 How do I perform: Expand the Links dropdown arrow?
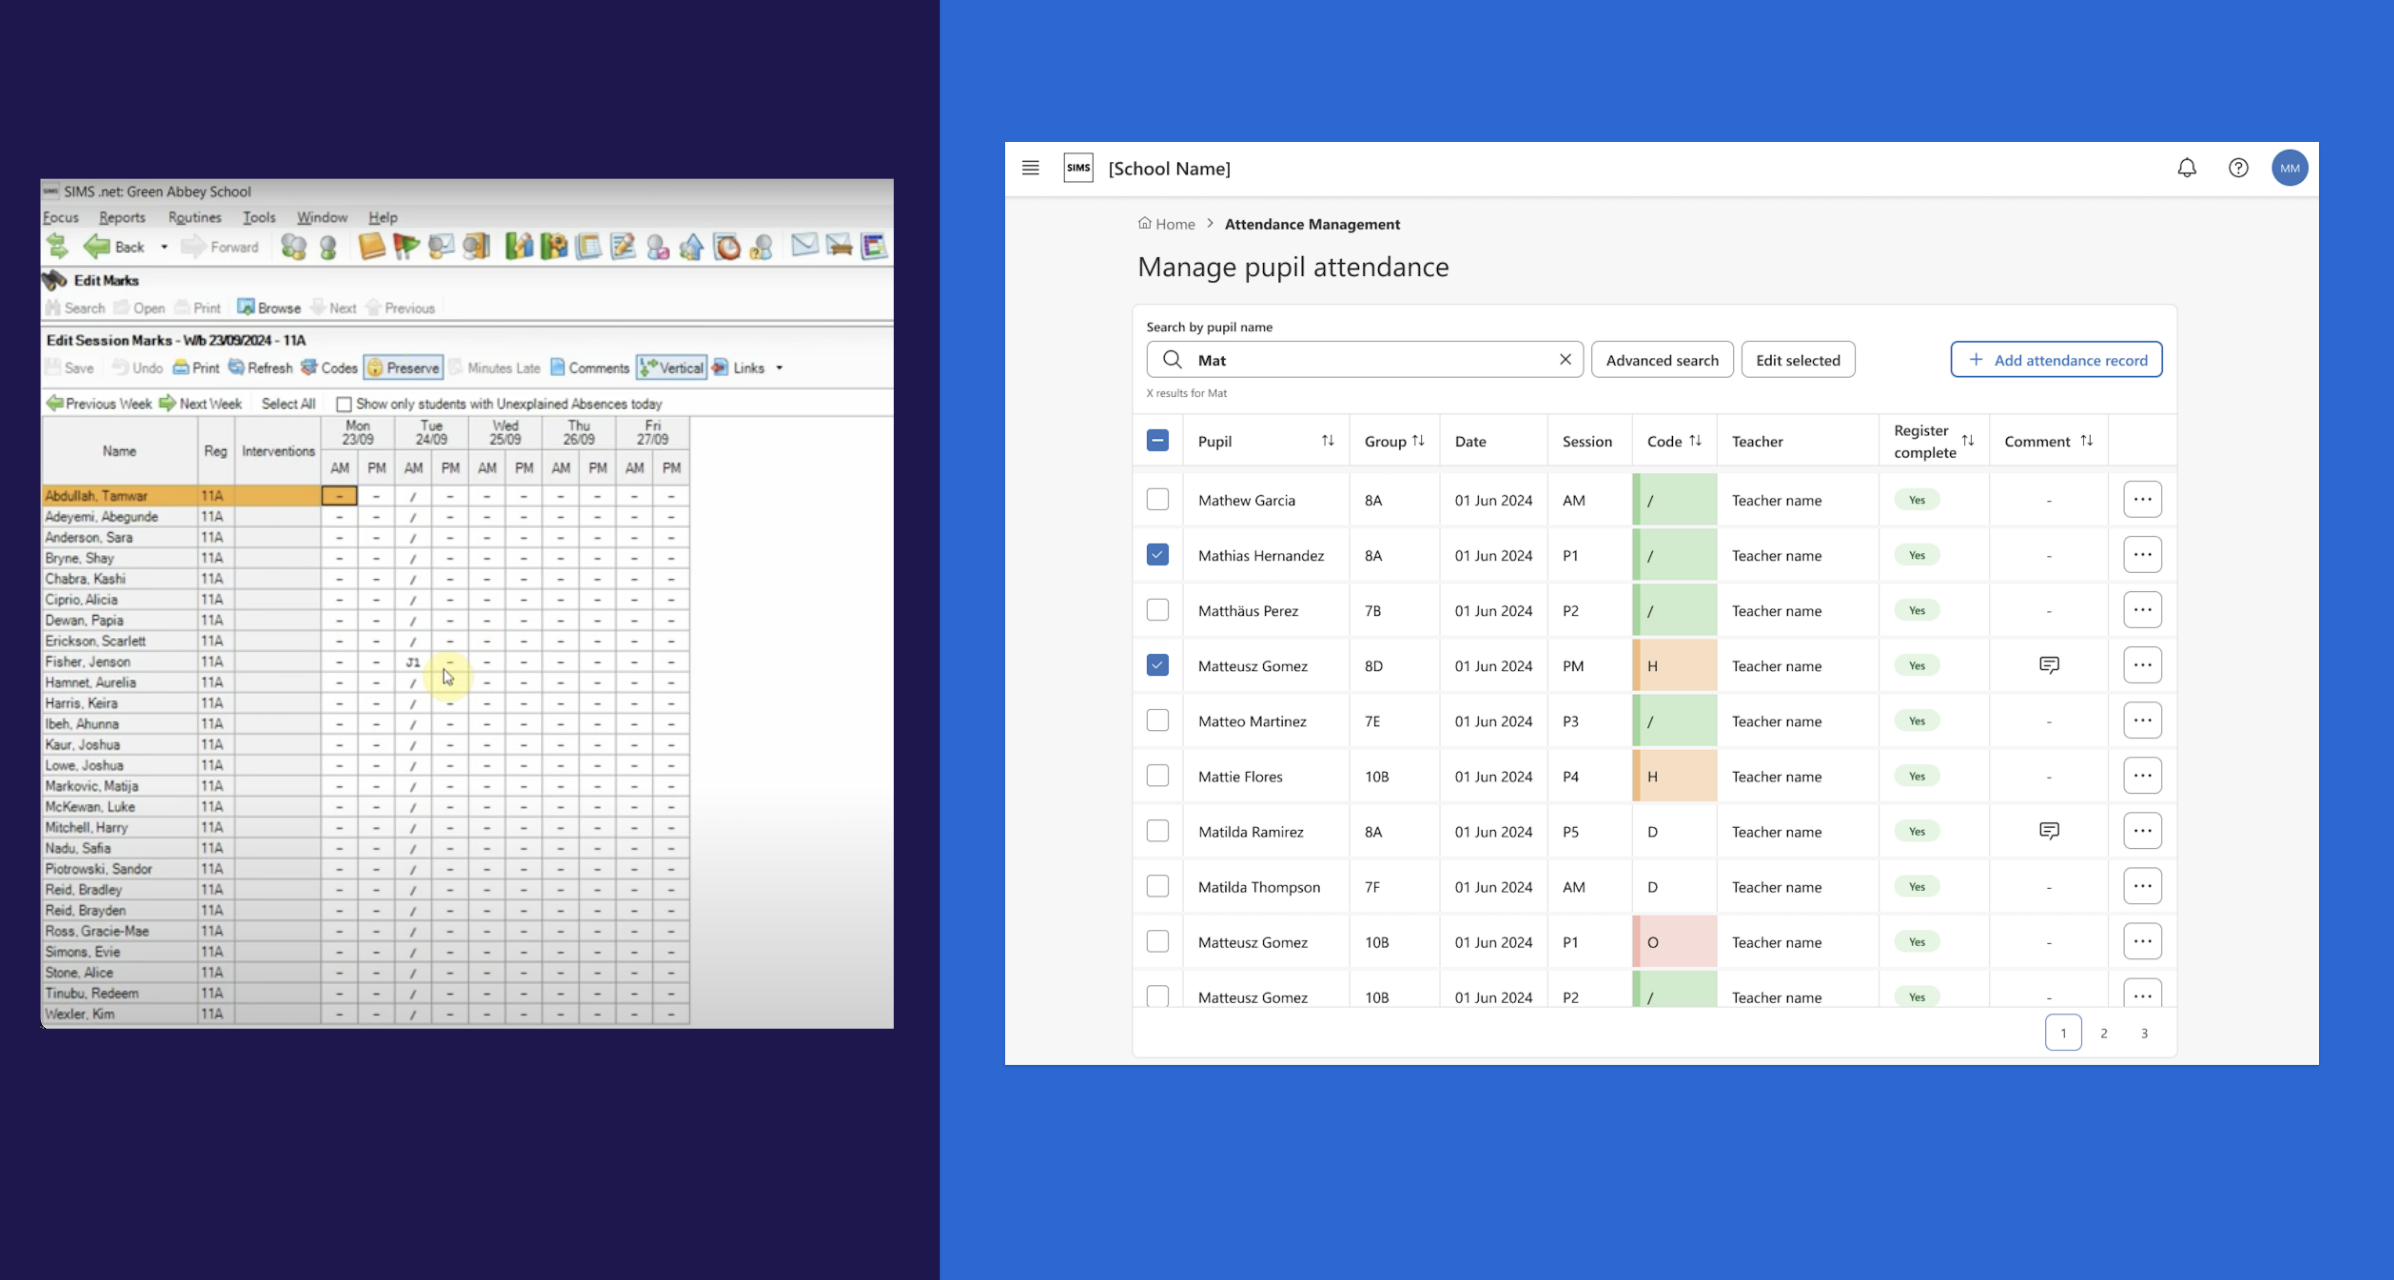pos(779,368)
